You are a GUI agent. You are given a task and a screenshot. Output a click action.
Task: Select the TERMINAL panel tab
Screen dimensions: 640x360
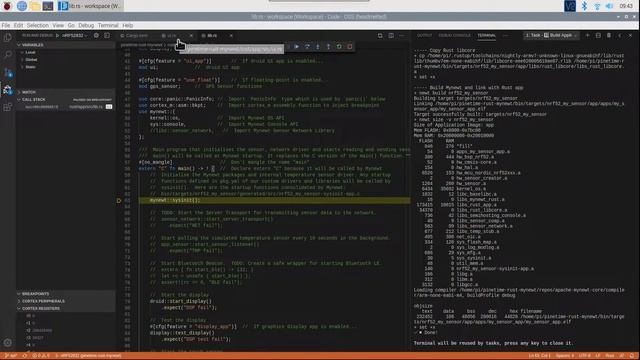click(x=487, y=36)
